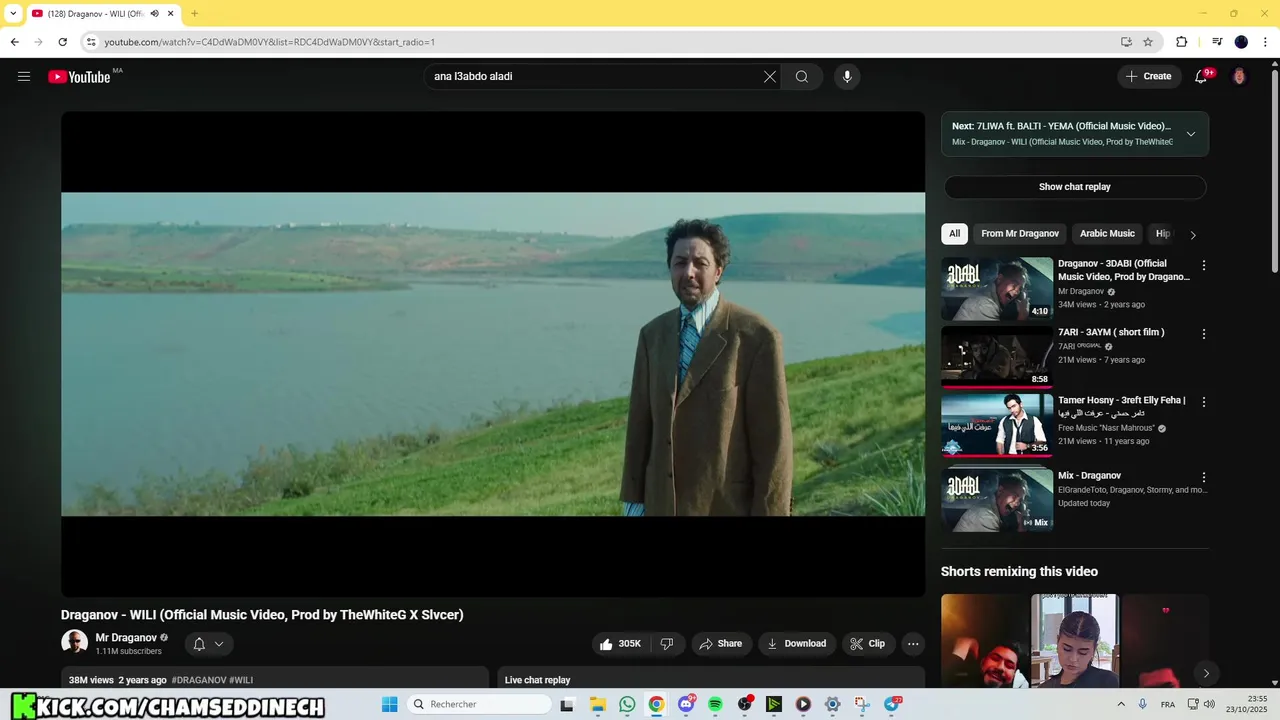
Task: Dislike the WILI video
Action: pos(667,644)
